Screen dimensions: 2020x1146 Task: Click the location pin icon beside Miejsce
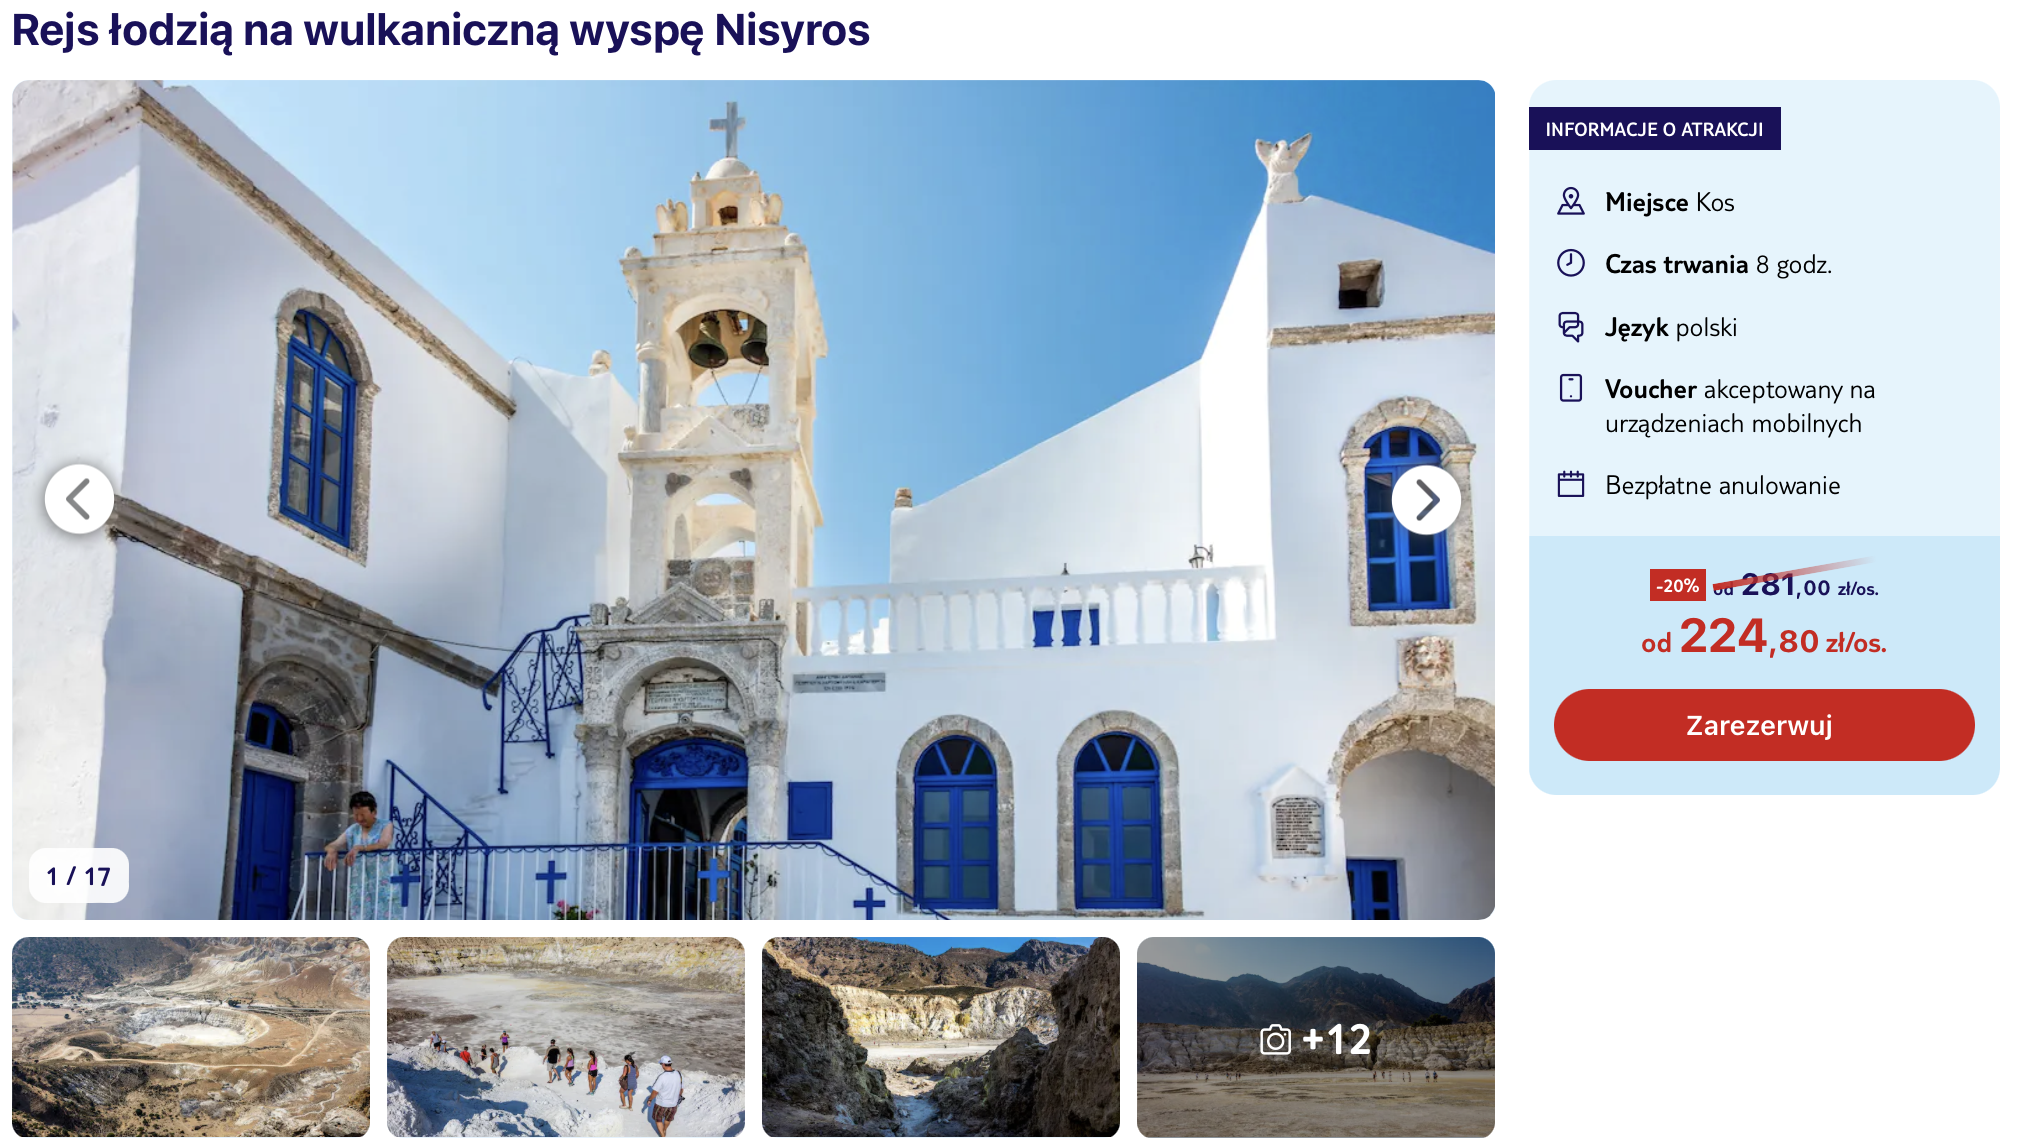point(1571,201)
